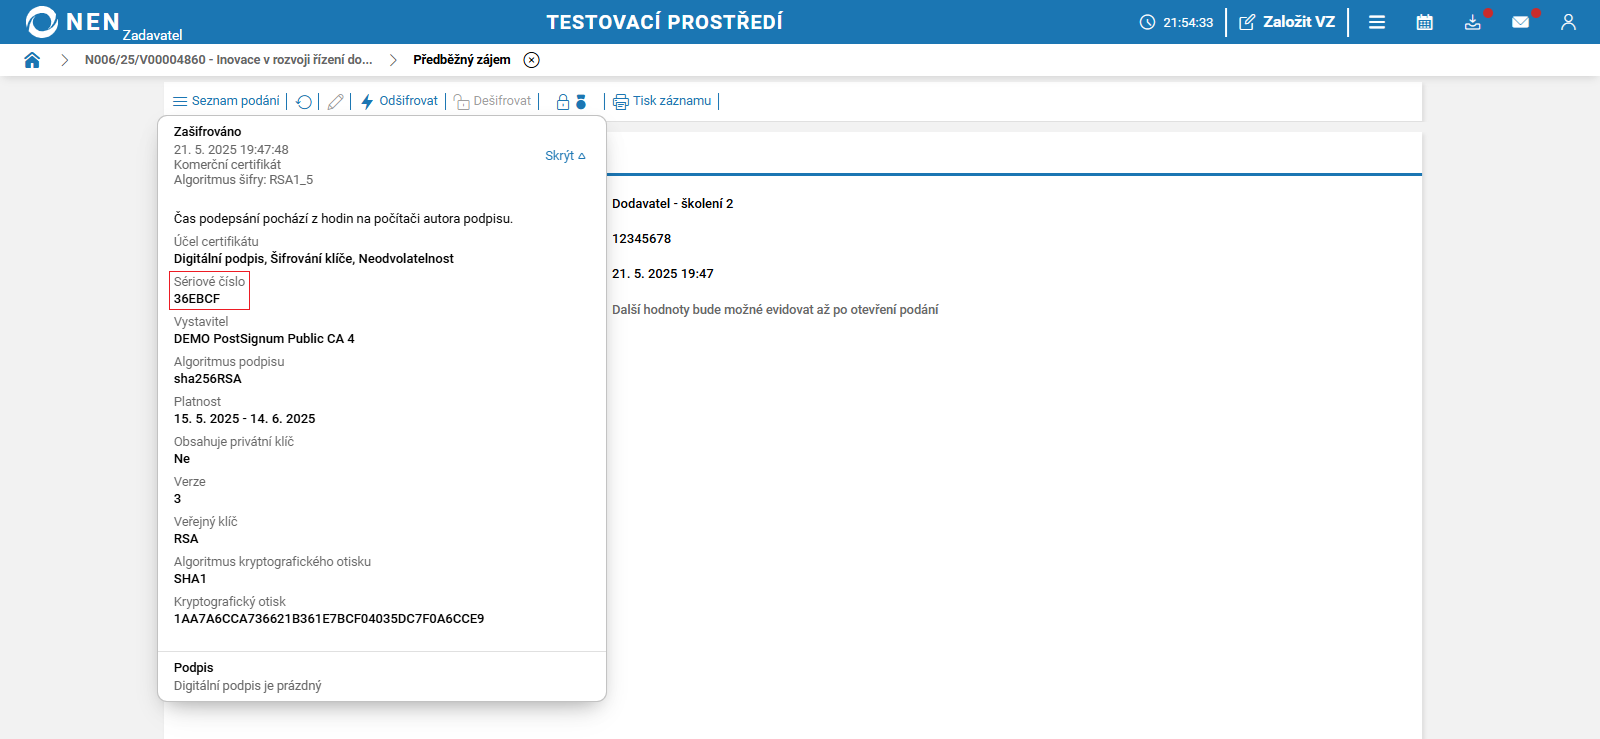
Task: Click the NEN Zadavatel logo
Action: 104,22
